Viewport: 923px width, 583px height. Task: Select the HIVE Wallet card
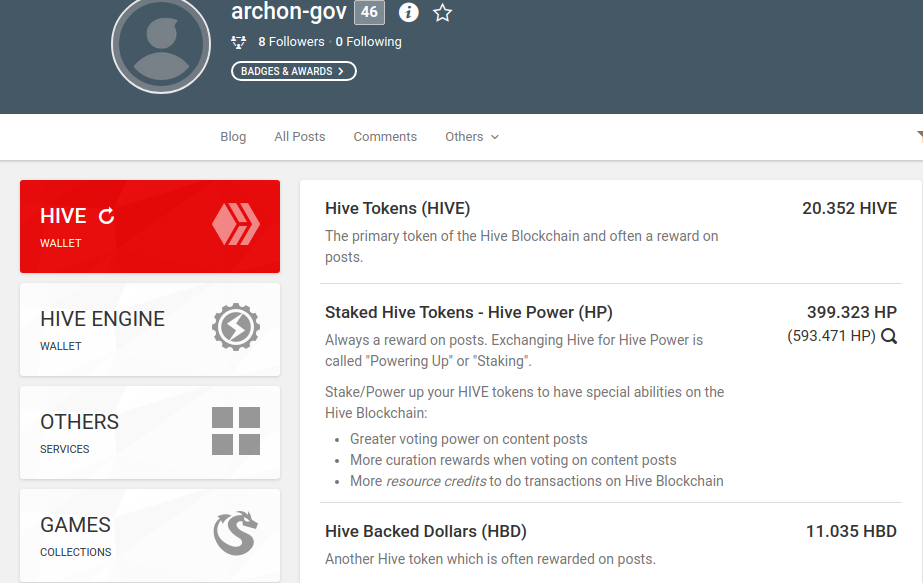coord(150,226)
